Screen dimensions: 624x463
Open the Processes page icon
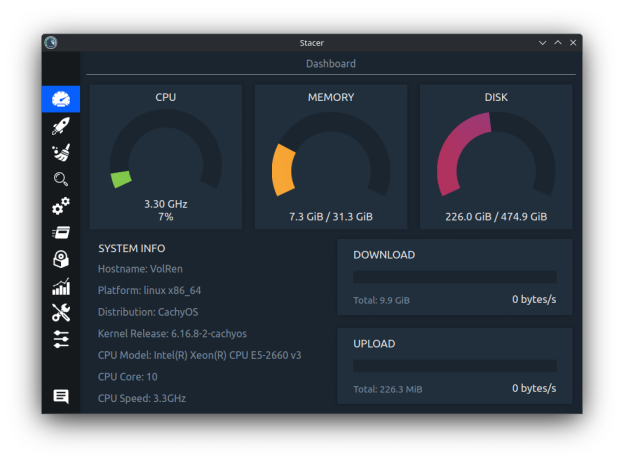click(x=61, y=233)
